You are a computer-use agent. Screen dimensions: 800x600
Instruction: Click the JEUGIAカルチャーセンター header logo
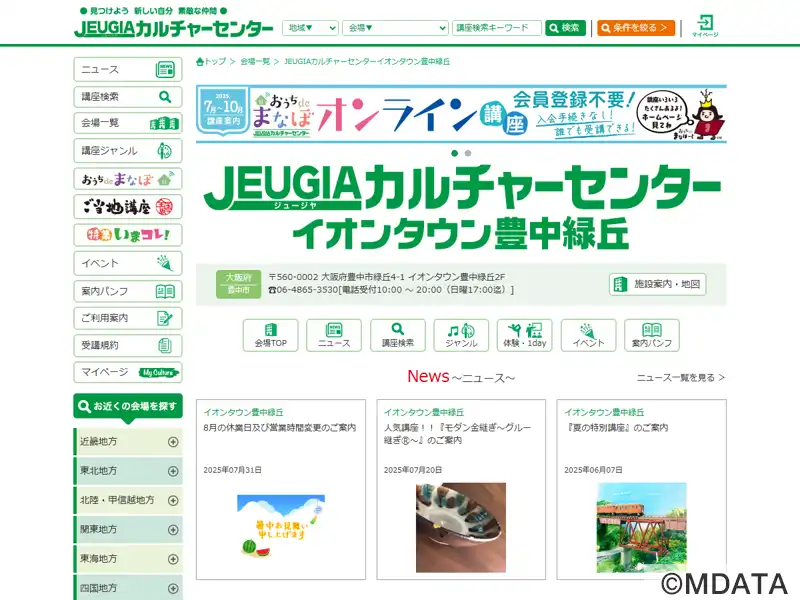173,28
